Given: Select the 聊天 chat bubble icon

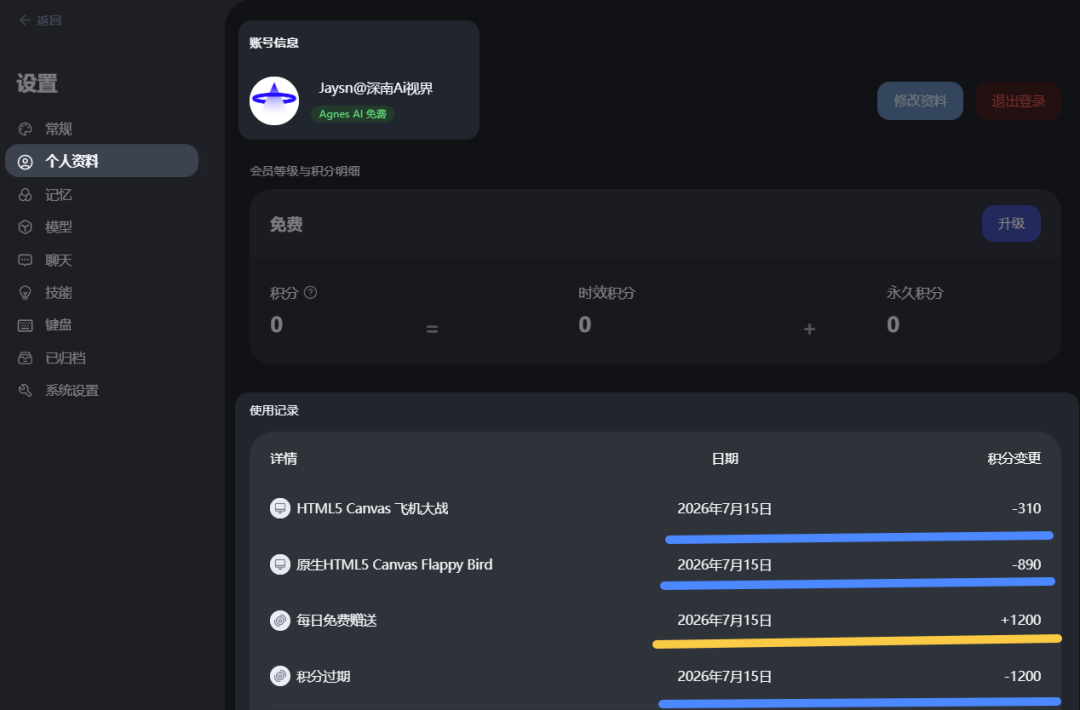Looking at the screenshot, I should tap(25, 260).
